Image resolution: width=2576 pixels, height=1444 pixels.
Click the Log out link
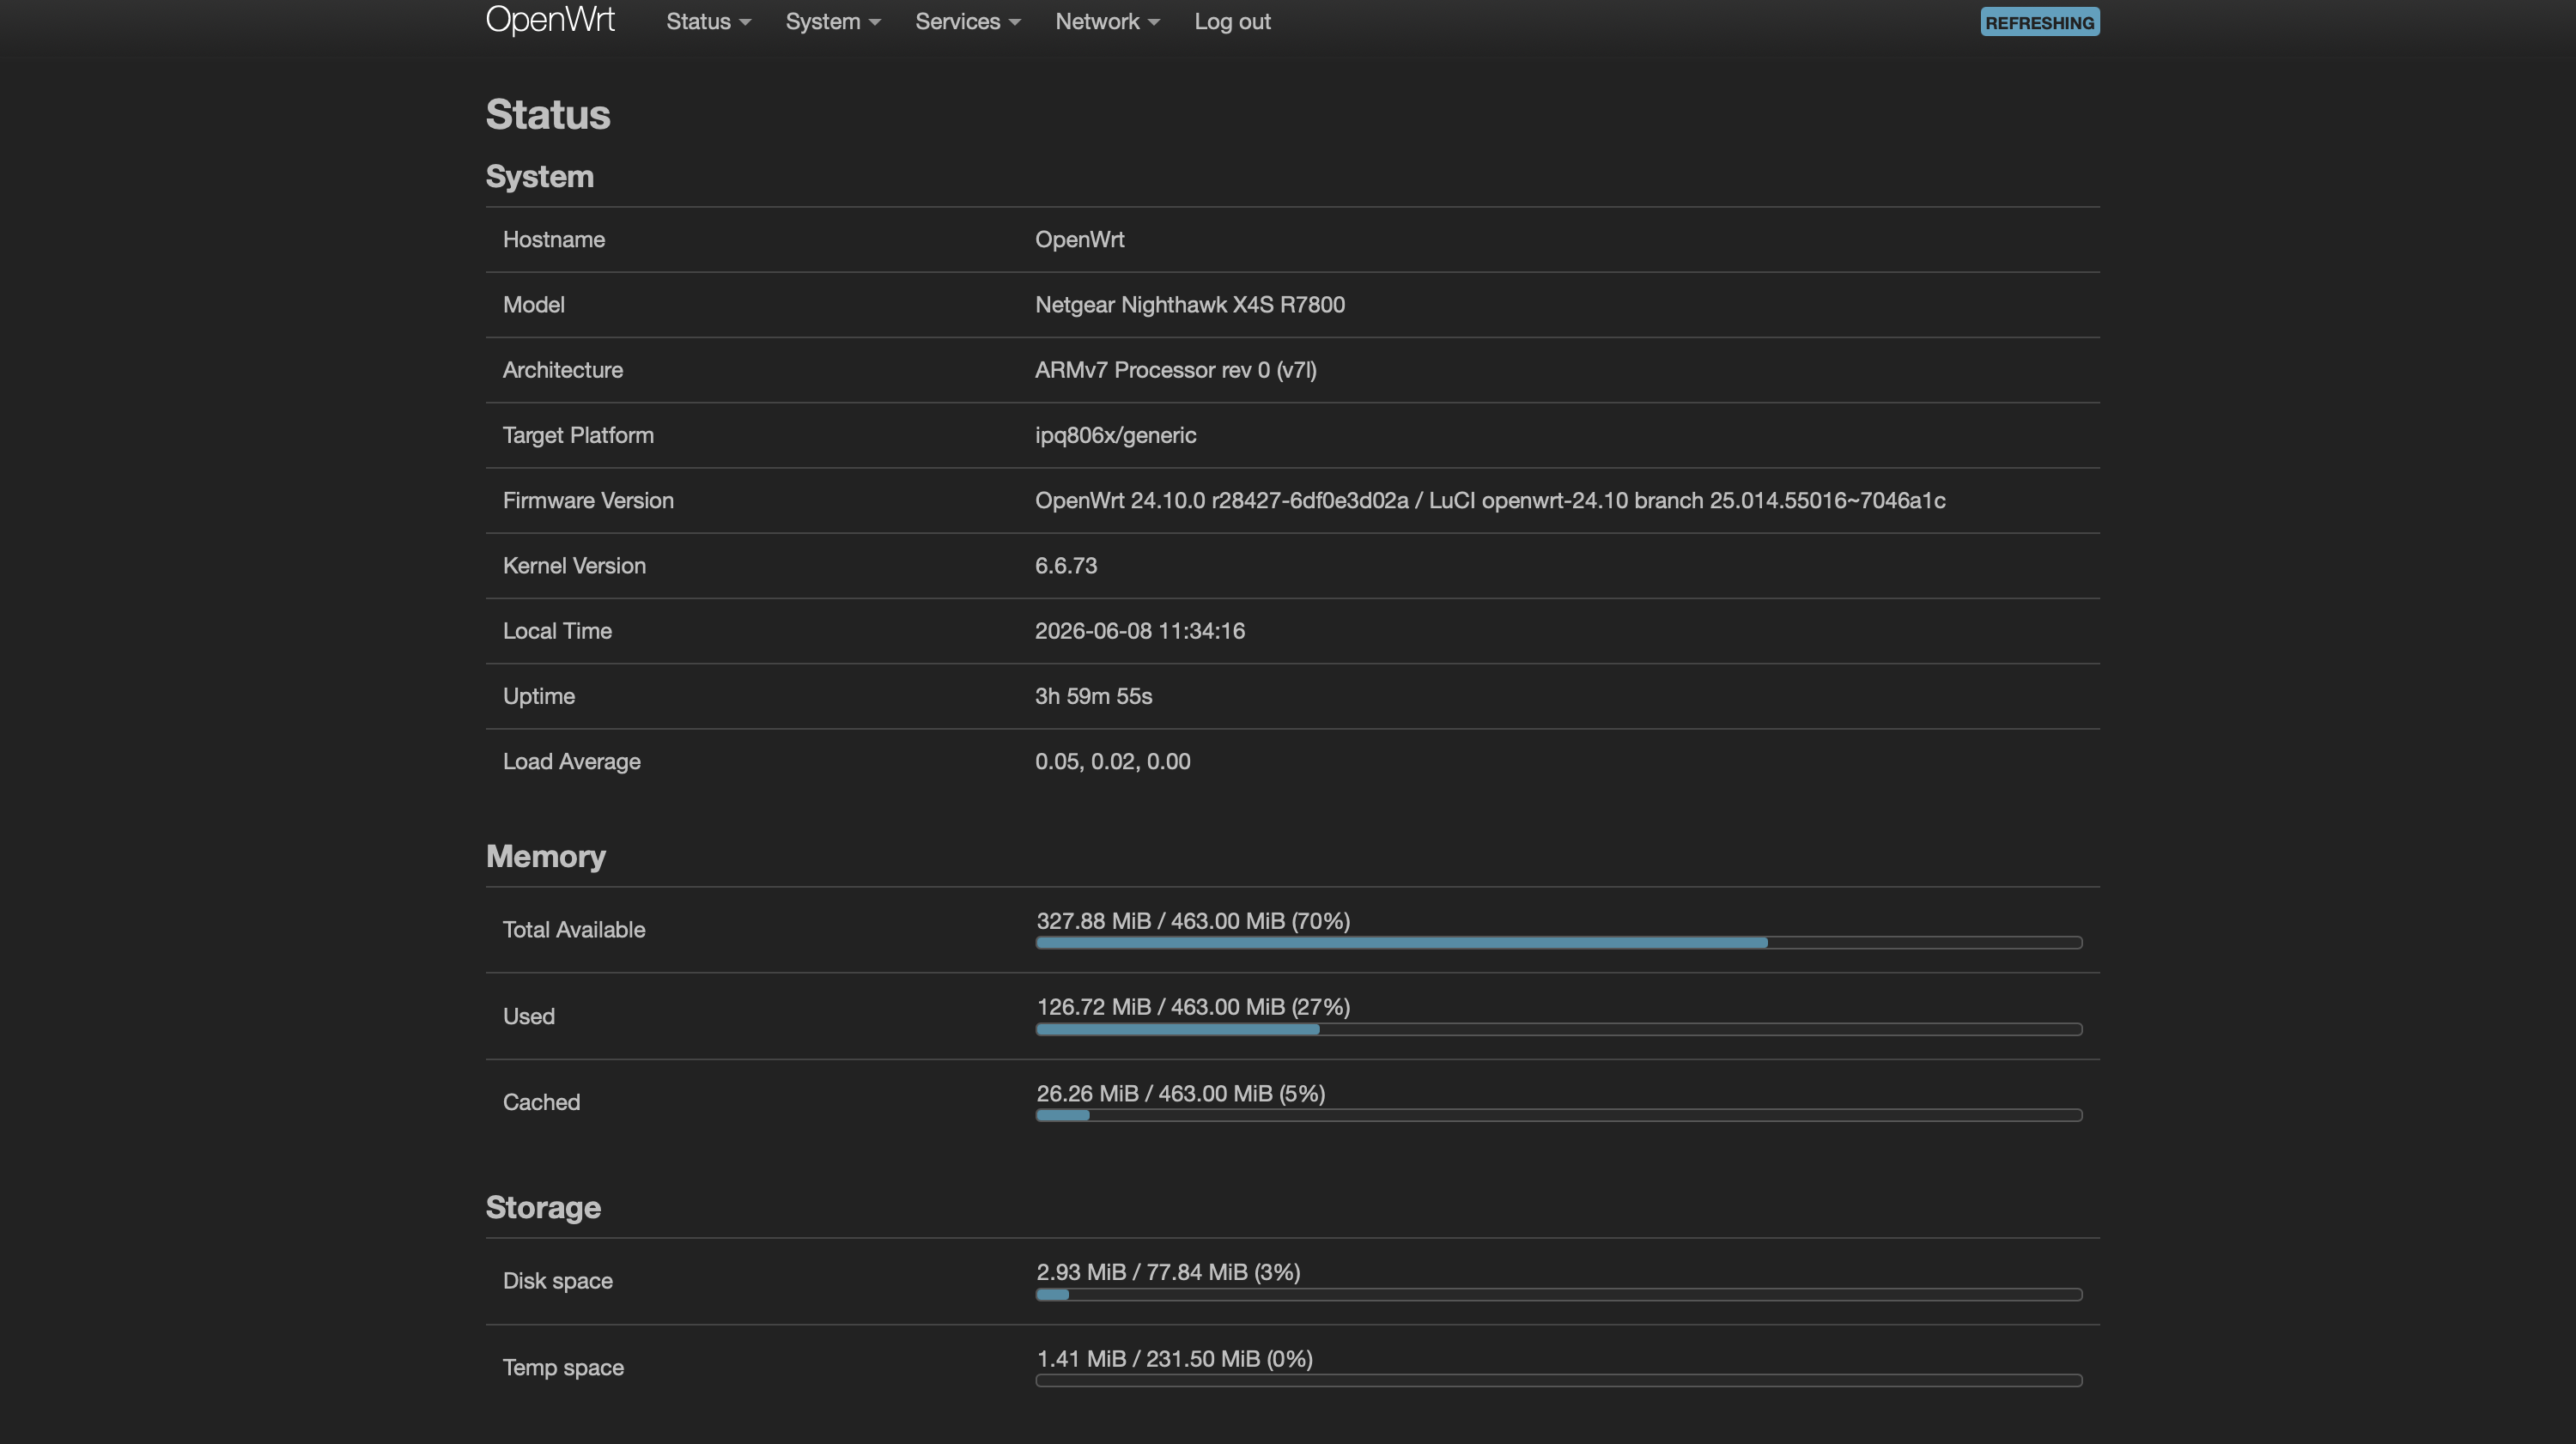point(1232,21)
